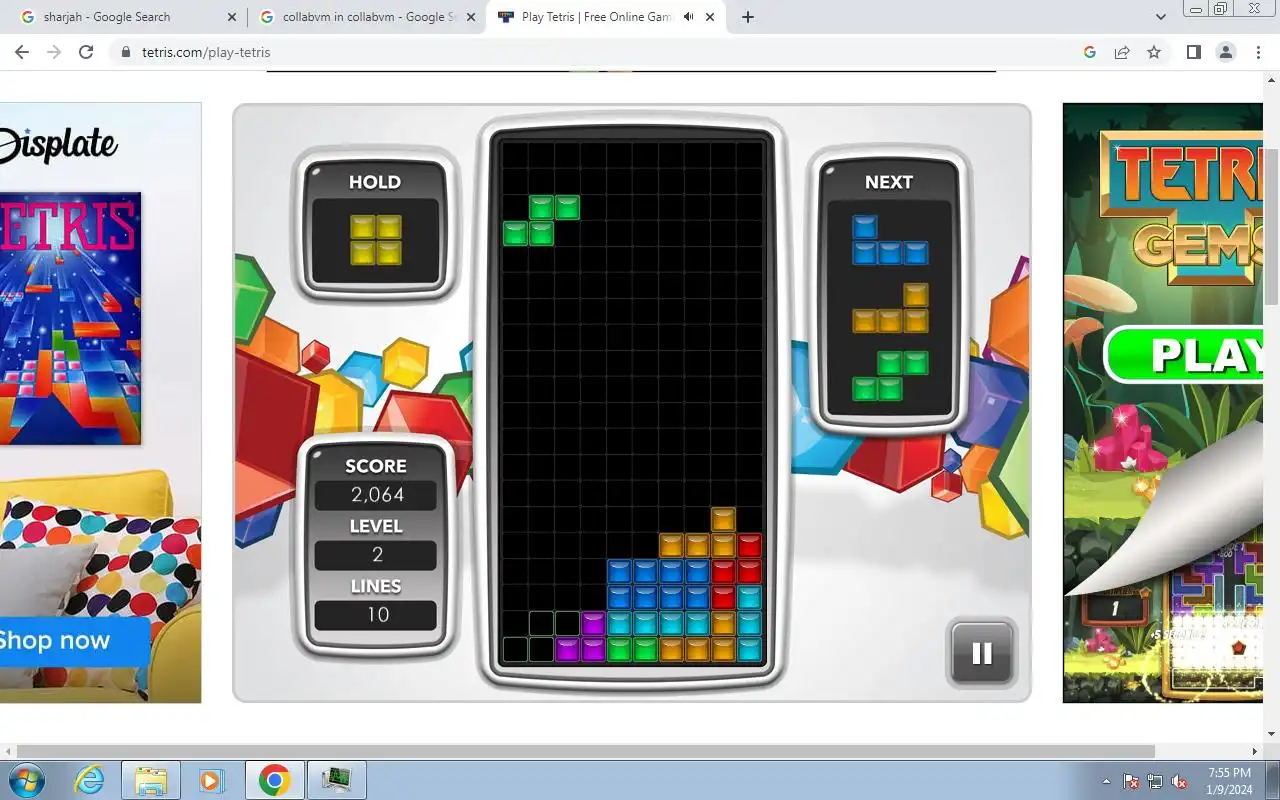
Task: Share this page icon
Action: tap(1122, 52)
